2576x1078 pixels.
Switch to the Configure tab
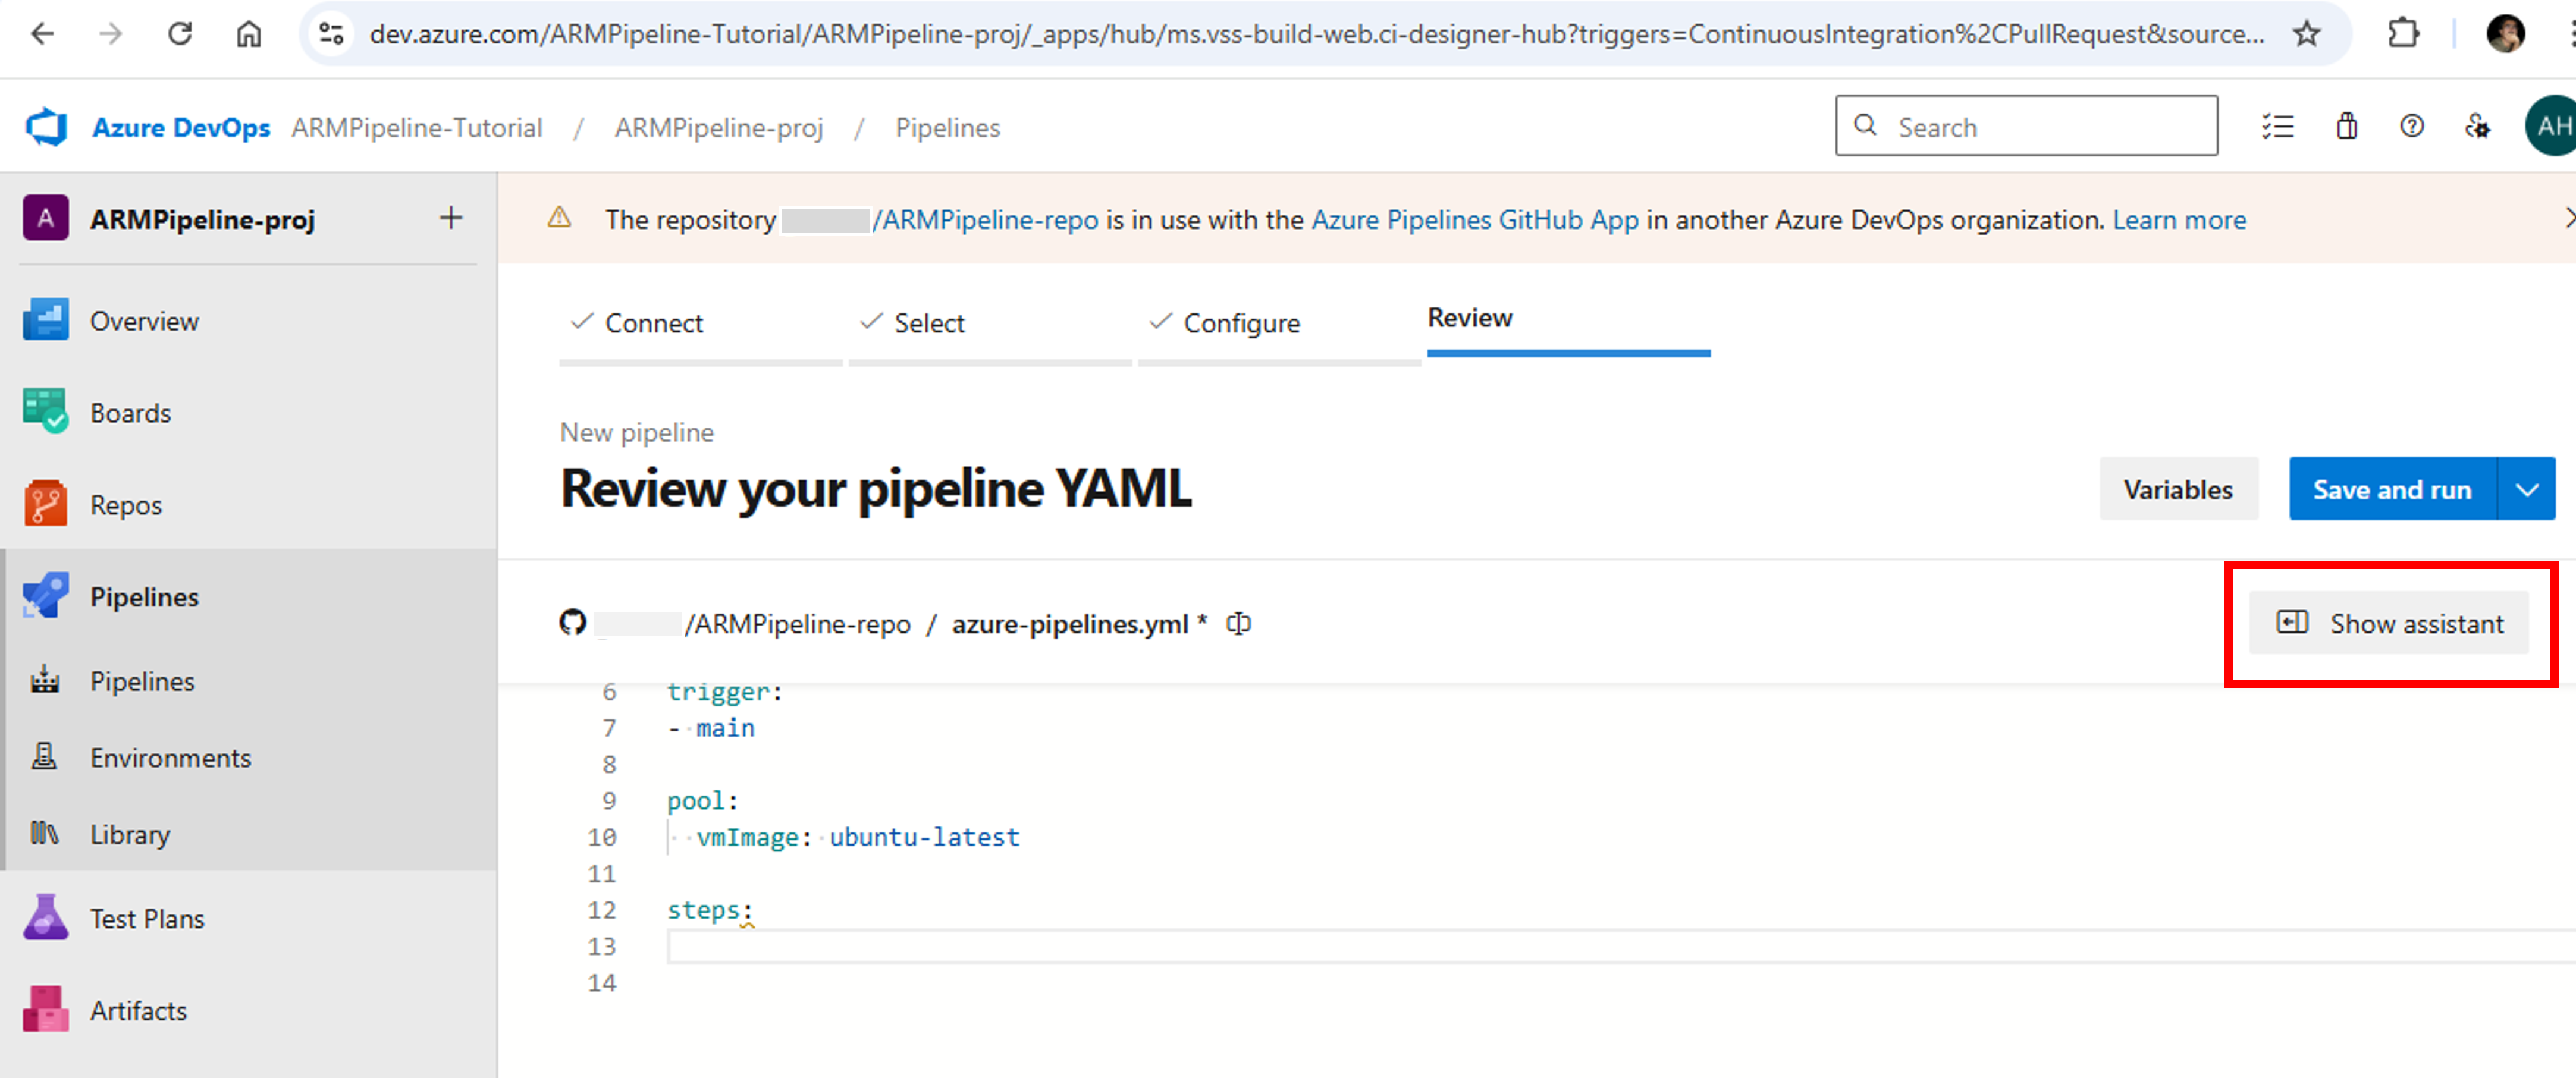click(1241, 322)
